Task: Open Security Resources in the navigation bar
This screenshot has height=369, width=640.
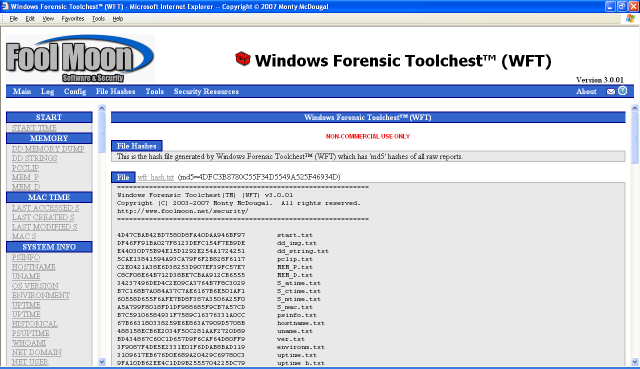Action: (206, 91)
